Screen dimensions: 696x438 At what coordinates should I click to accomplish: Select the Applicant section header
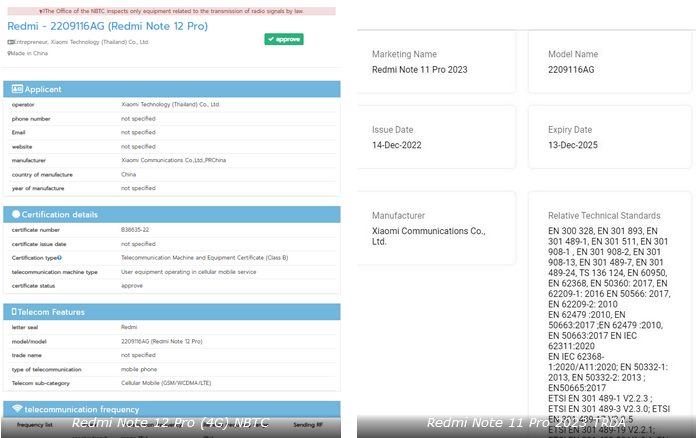(172, 89)
